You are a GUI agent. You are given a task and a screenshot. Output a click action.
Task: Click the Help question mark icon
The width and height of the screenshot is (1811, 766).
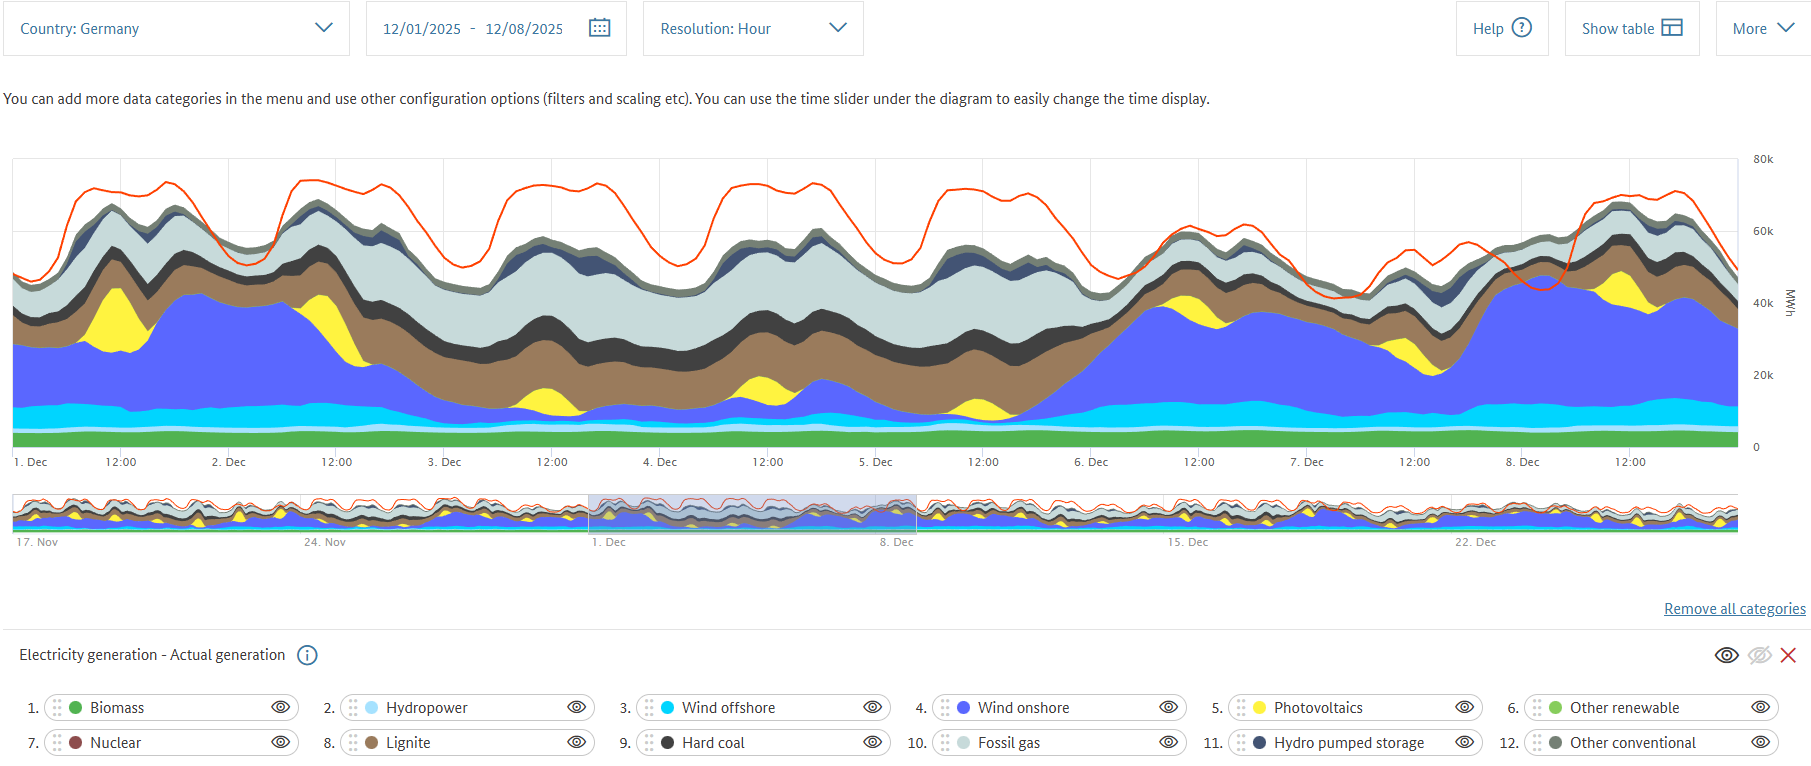(x=1521, y=28)
